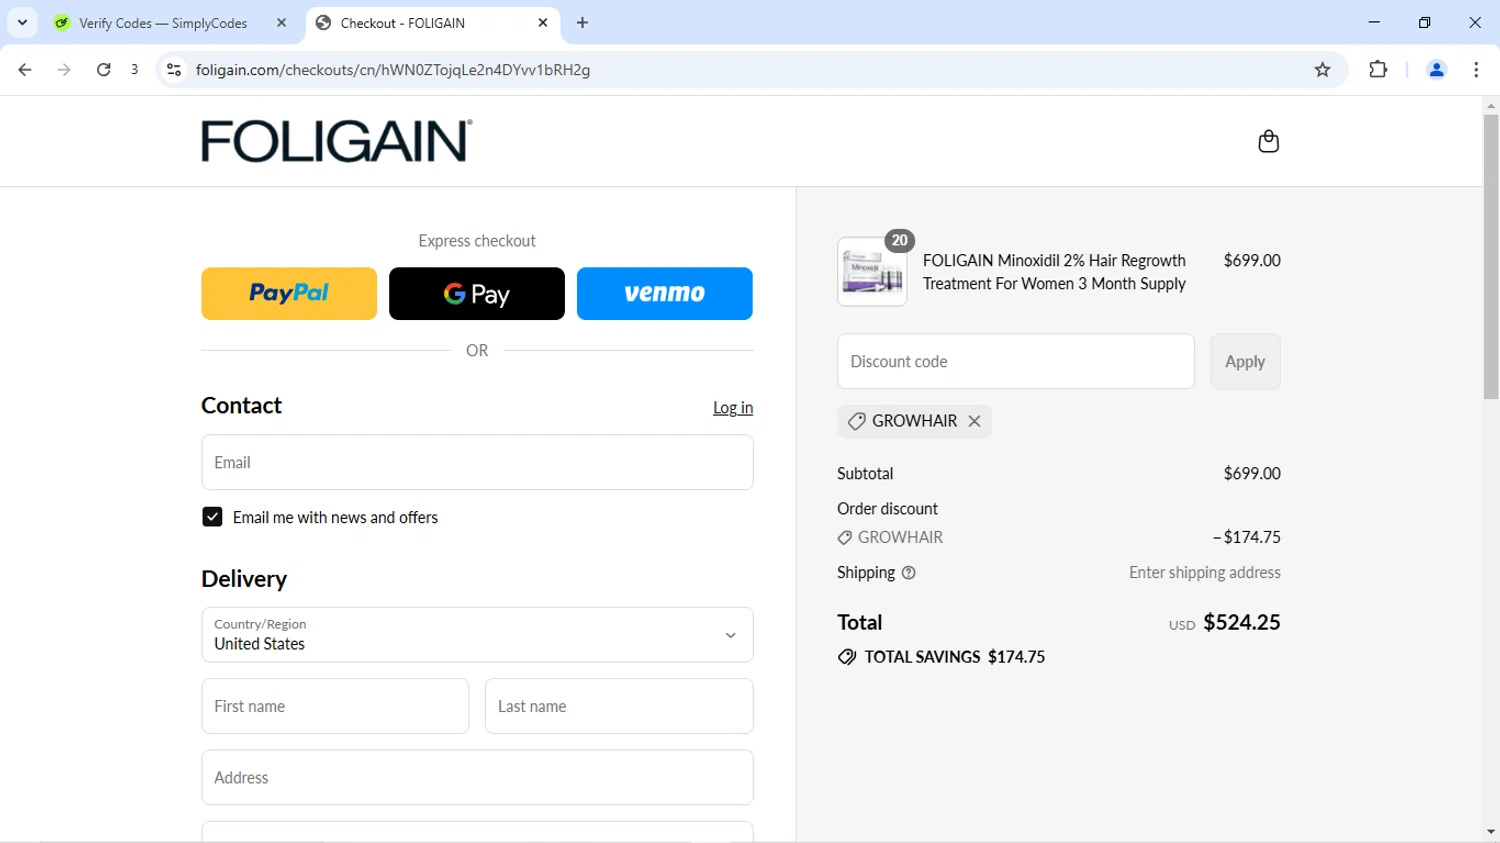Pay with Venmo button
The width and height of the screenshot is (1500, 843).
pyautogui.click(x=665, y=294)
